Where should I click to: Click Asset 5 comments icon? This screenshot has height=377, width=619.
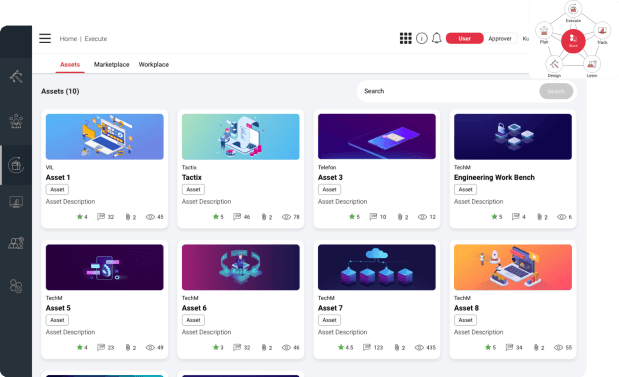point(101,347)
